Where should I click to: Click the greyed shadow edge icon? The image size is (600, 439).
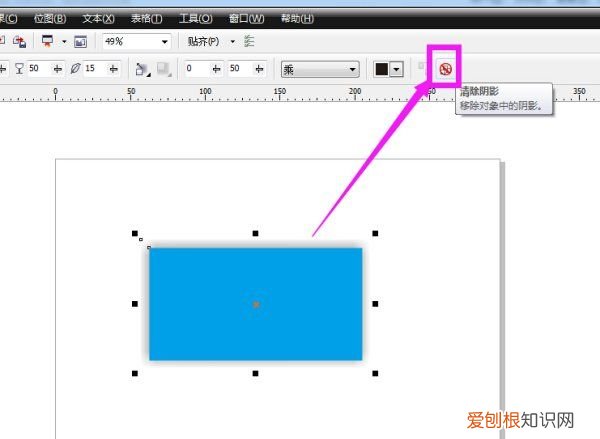click(163, 69)
